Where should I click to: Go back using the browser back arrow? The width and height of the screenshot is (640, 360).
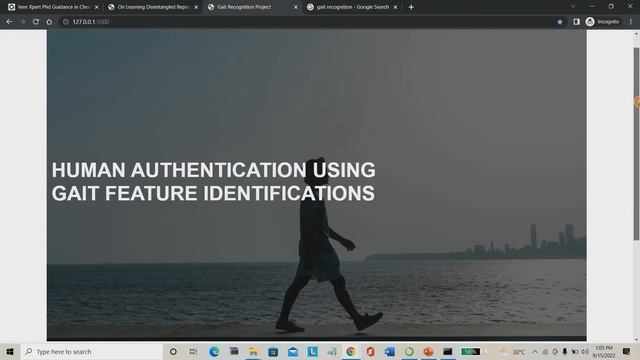click(x=9, y=22)
